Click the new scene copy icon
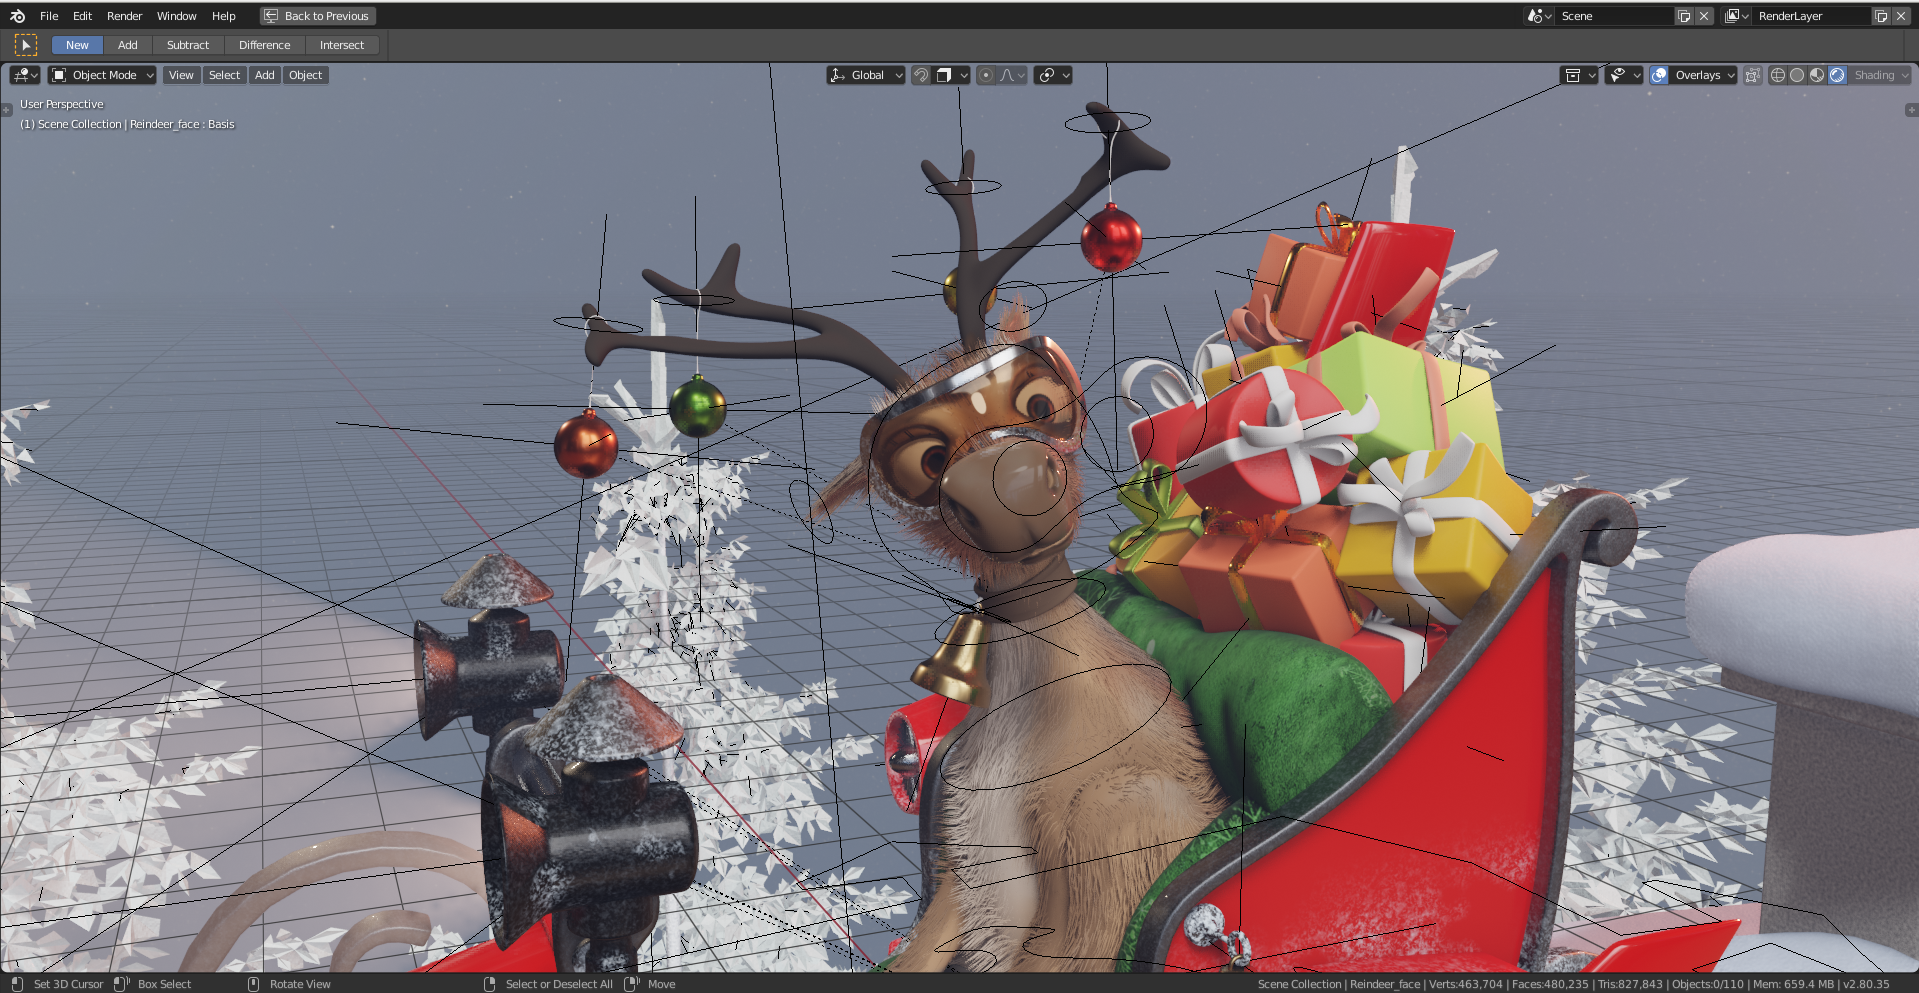1919x993 pixels. 1684,16
